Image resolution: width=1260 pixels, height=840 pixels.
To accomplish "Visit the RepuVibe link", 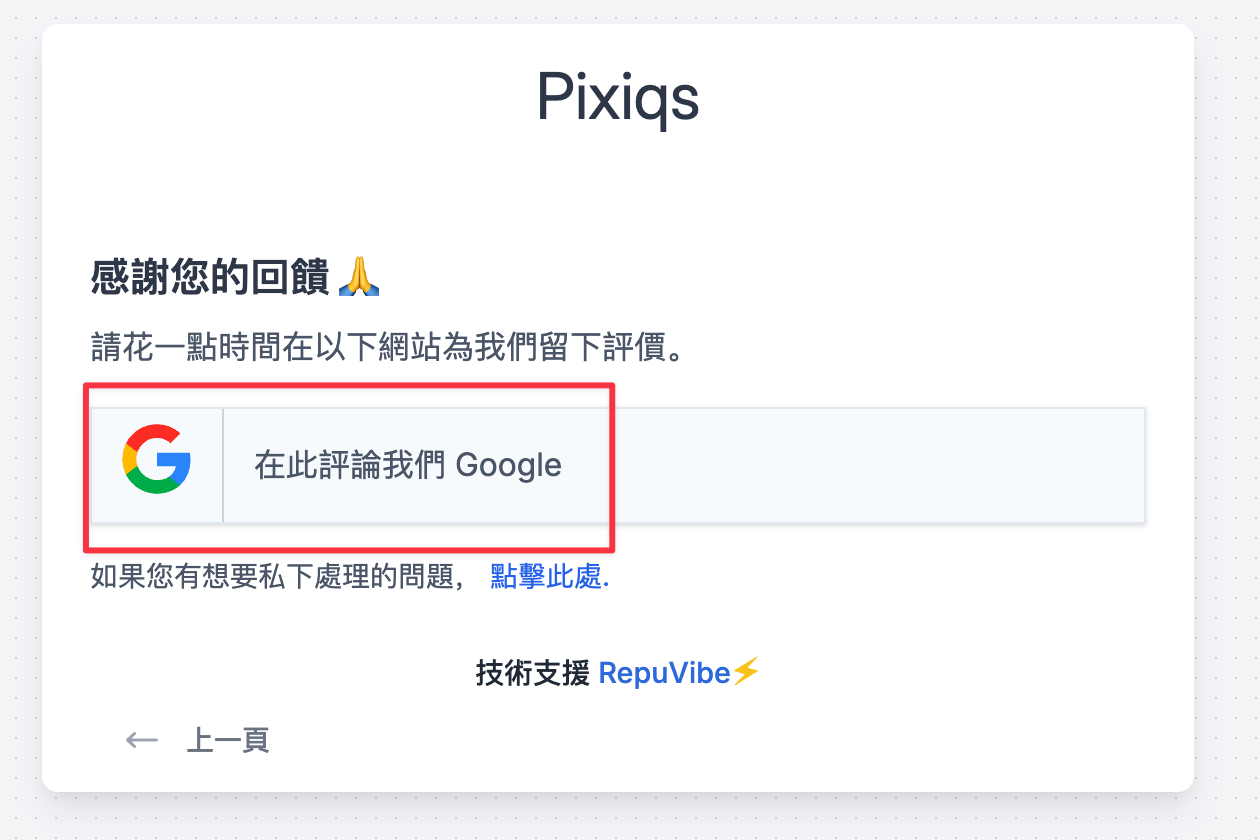I will 664,673.
